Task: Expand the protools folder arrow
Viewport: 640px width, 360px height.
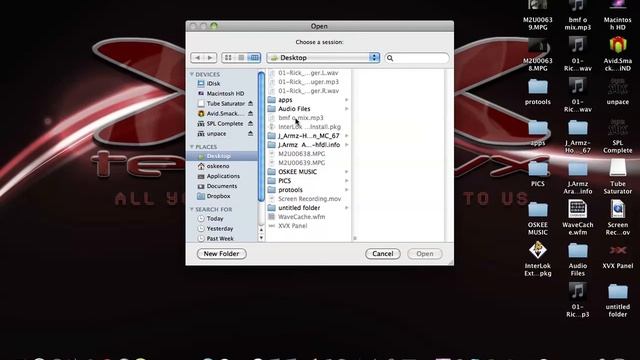Action: click(x=347, y=189)
